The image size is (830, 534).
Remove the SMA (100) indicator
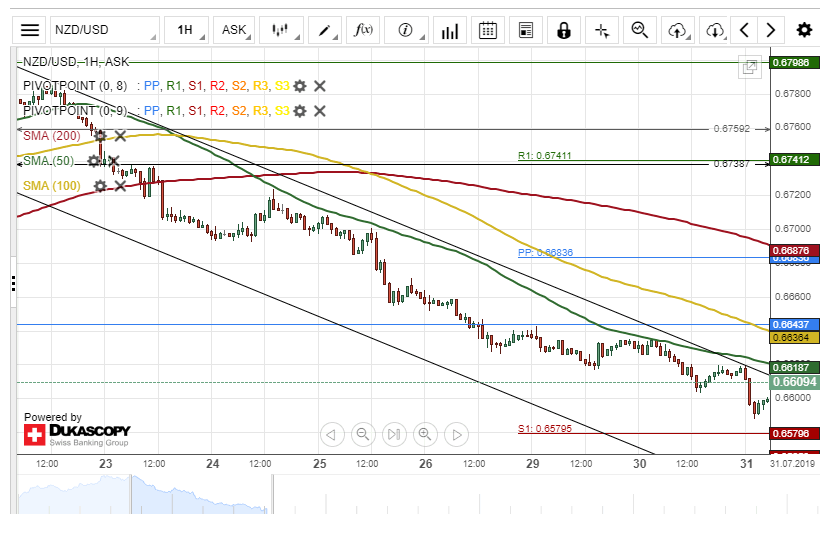[x=120, y=185]
